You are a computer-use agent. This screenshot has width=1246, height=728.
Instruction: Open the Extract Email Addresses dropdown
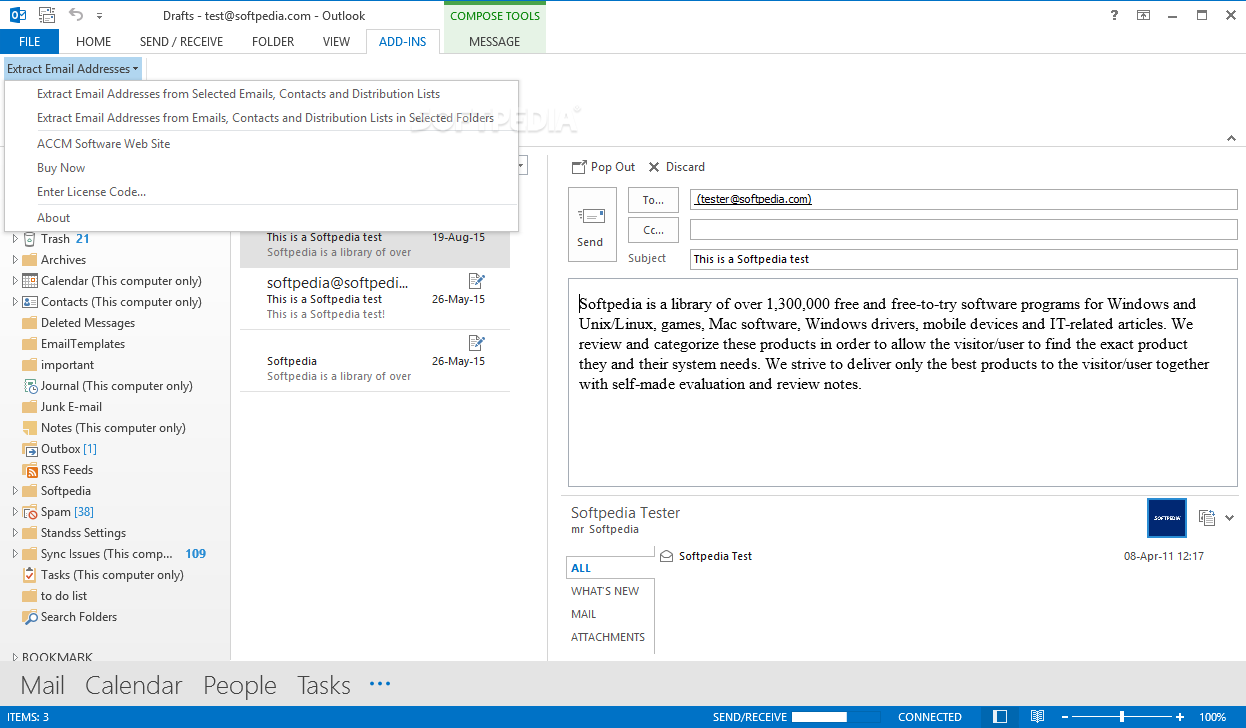tap(73, 69)
